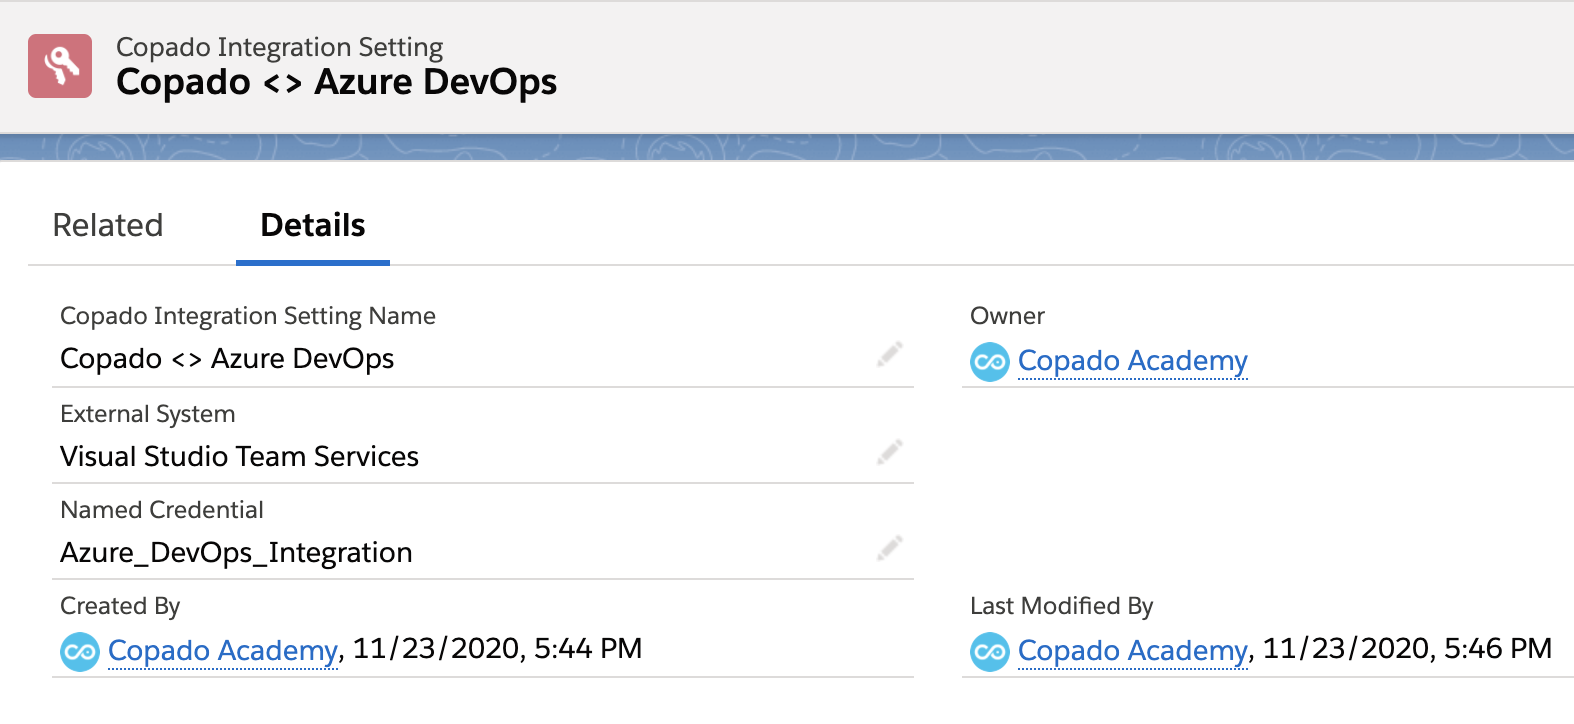Viewport: 1574px width, 724px height.
Task: Open the Owner's Copado Academy link
Action: click(x=1132, y=361)
